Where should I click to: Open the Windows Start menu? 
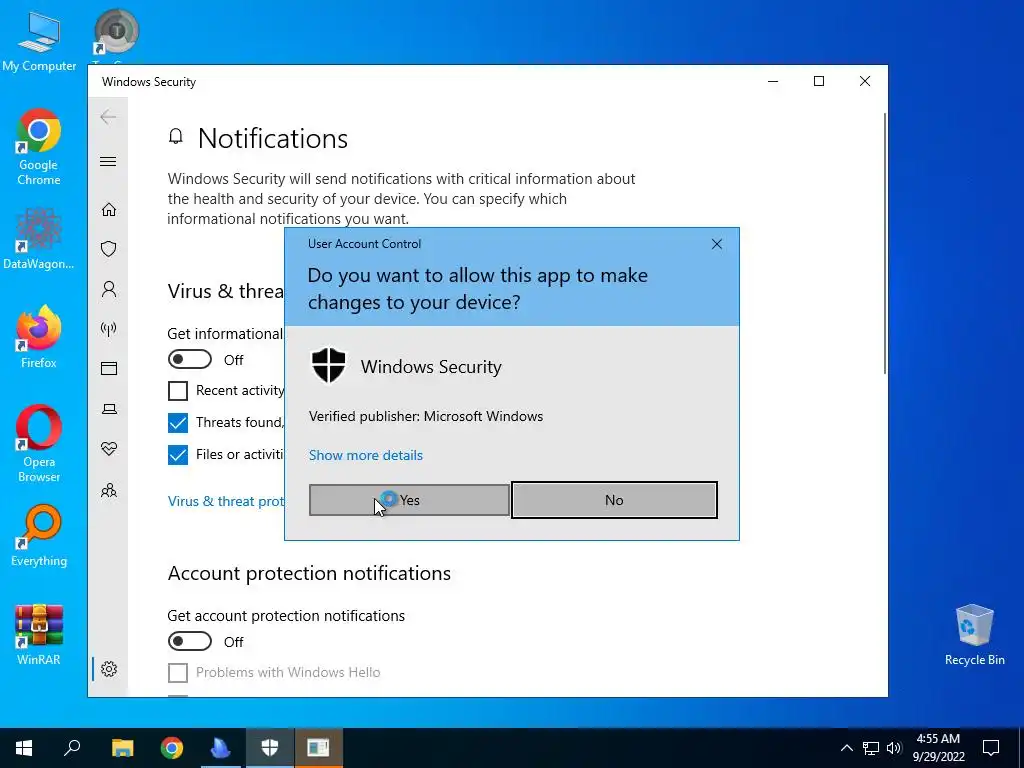click(24, 748)
